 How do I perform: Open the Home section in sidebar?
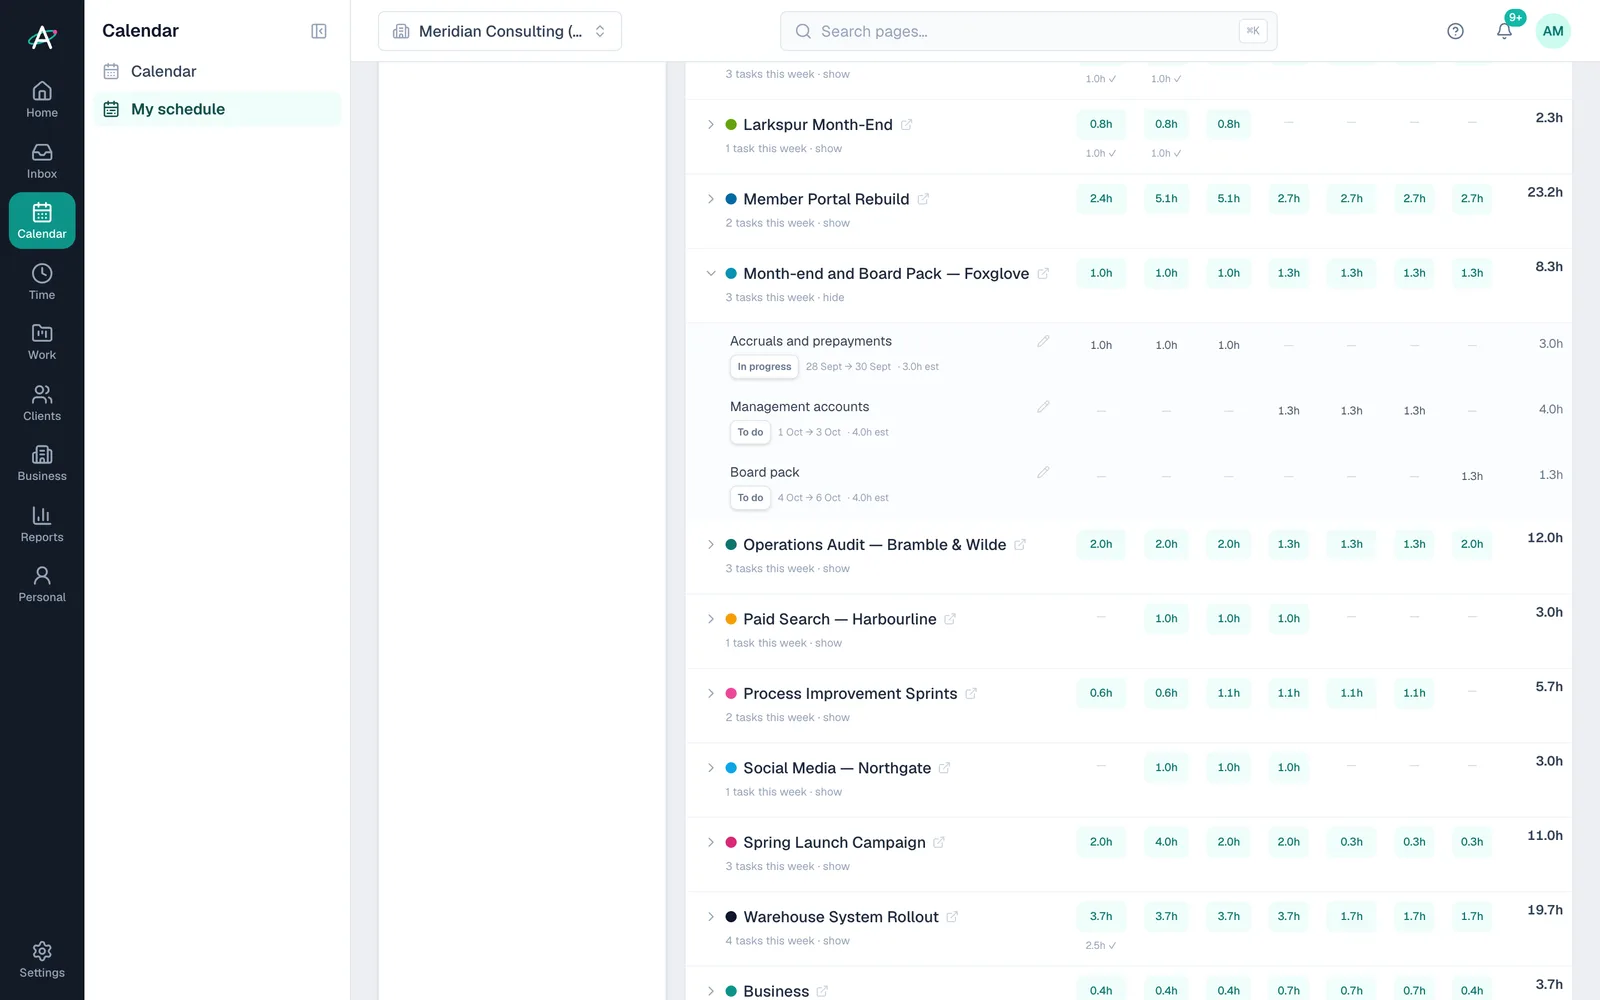42,100
